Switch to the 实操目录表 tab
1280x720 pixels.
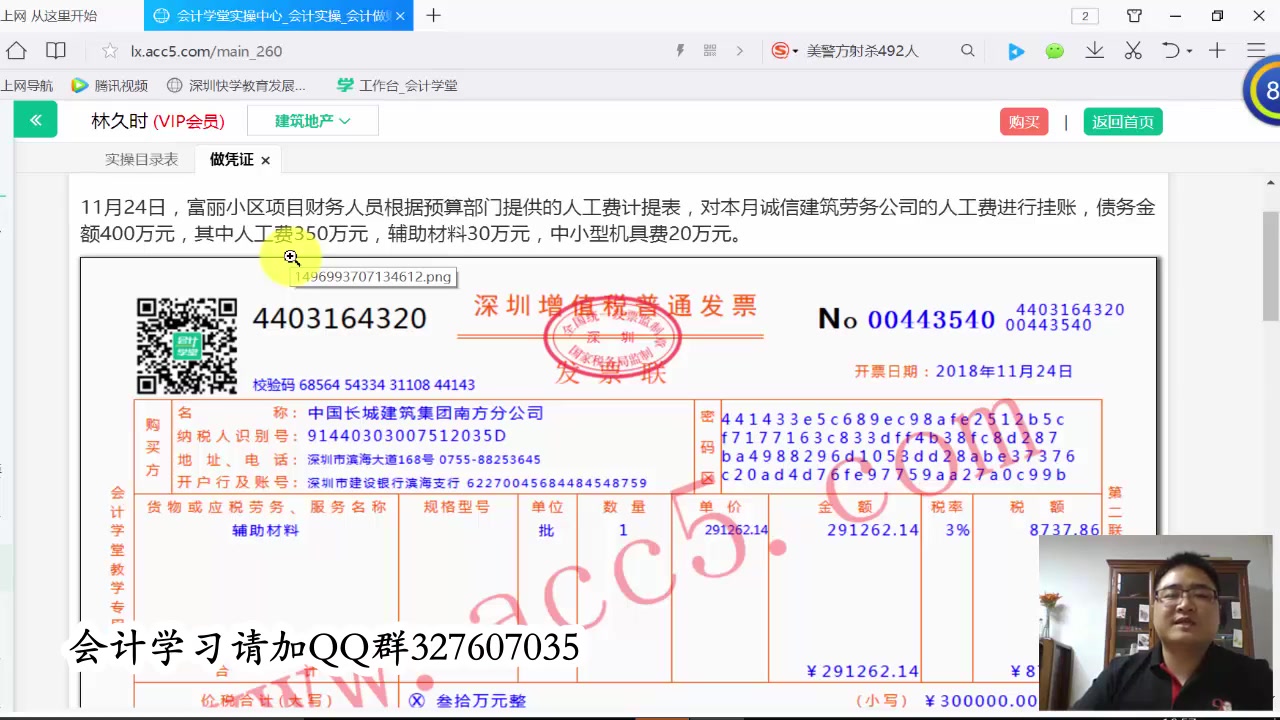coord(140,159)
